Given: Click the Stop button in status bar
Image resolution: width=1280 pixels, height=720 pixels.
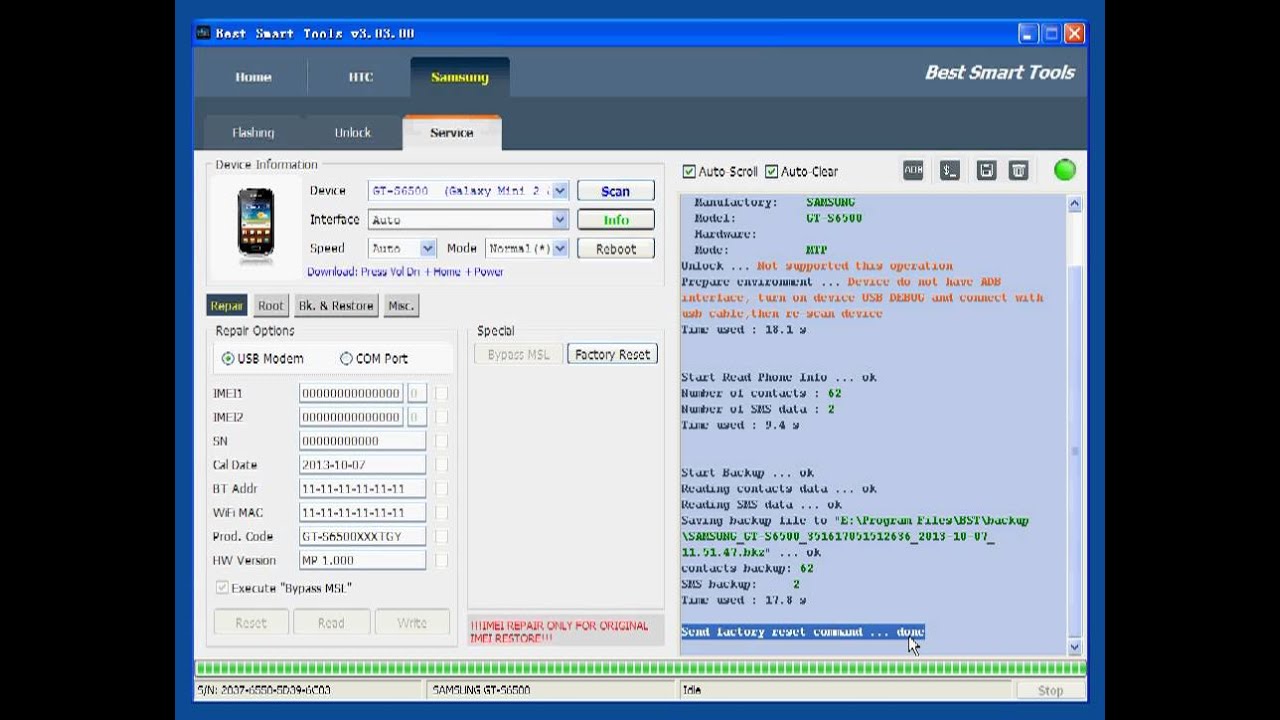Looking at the screenshot, I should pyautogui.click(x=1050, y=690).
